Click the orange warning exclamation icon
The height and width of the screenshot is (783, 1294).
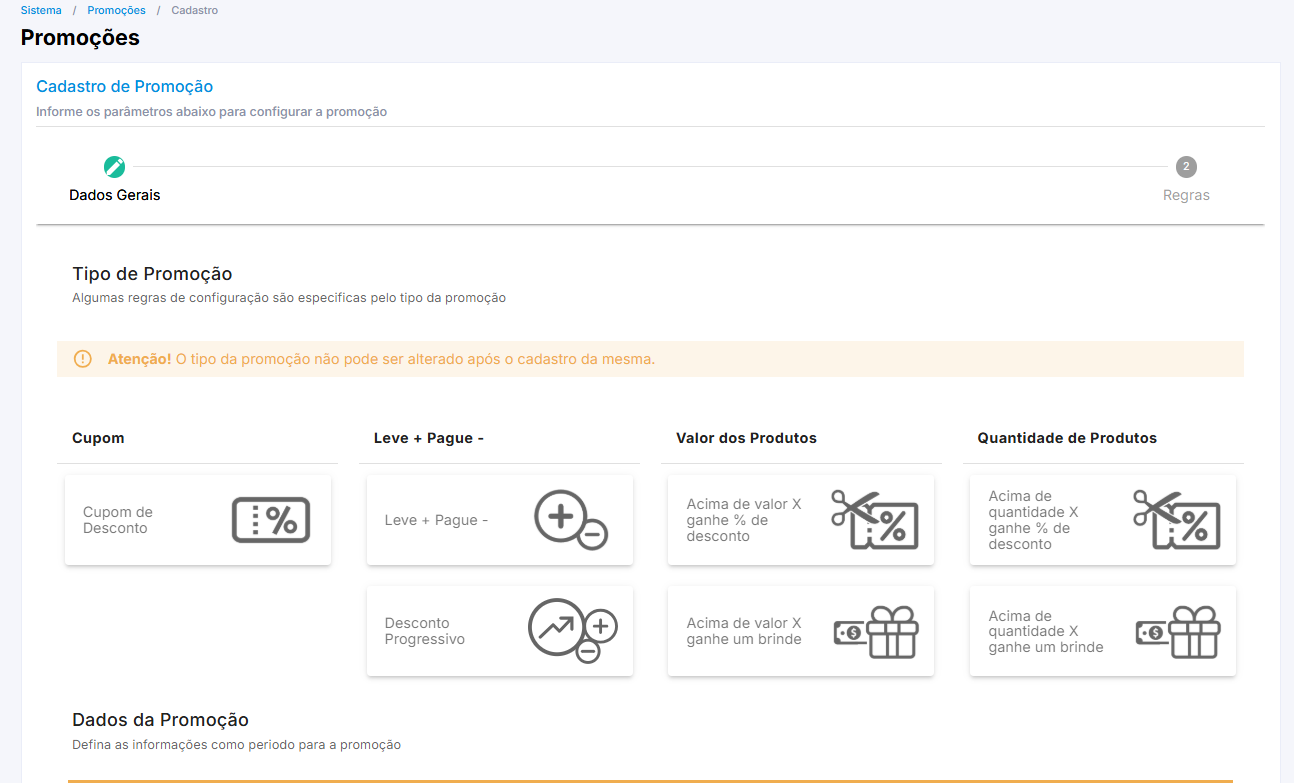click(83, 359)
